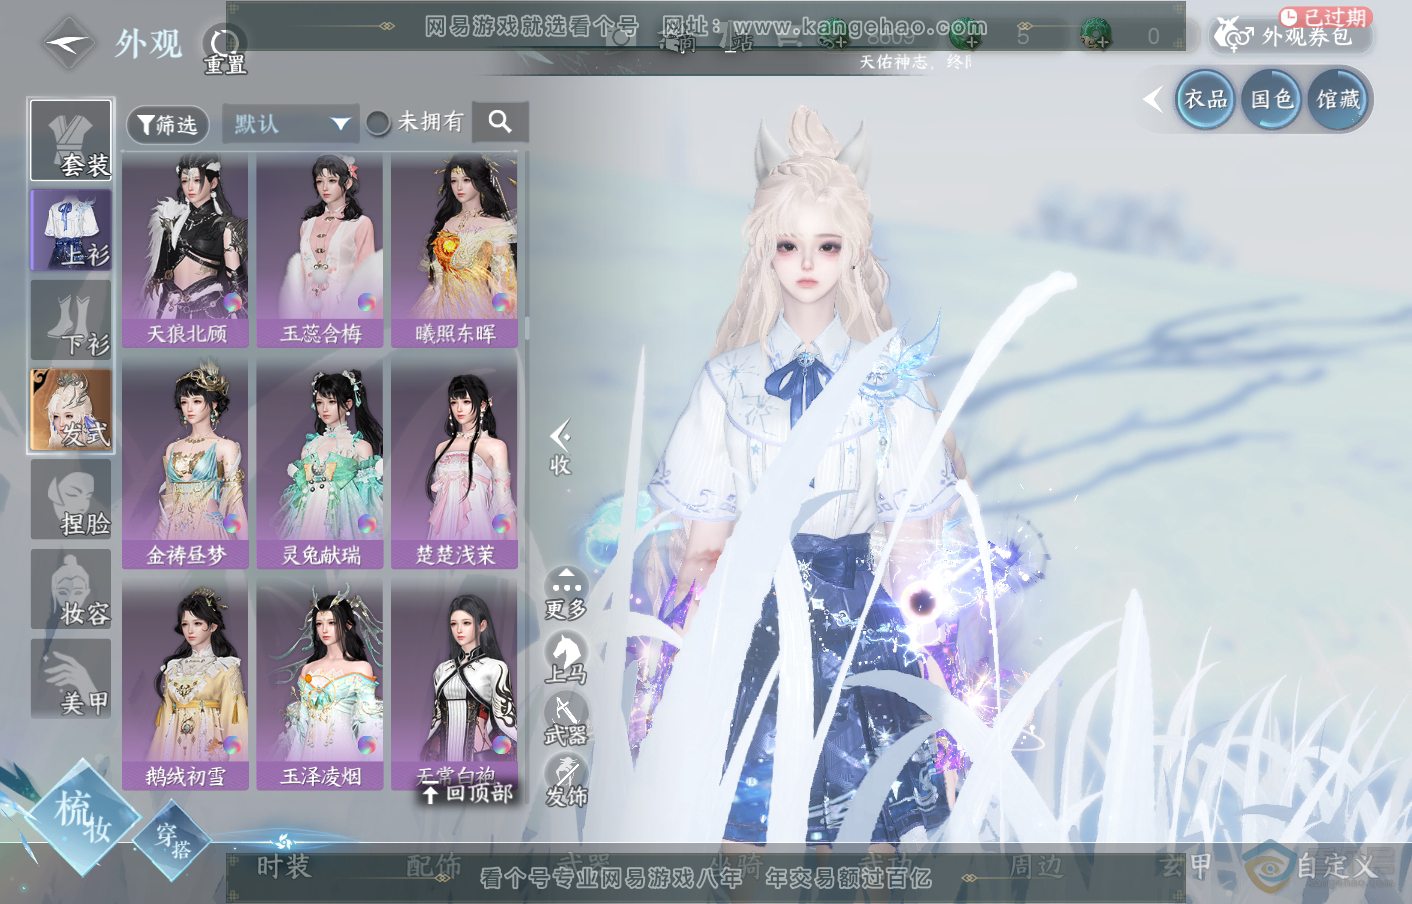Open the 默认 sort dropdown
Viewport: 1412px width, 904px height.
(x=291, y=124)
